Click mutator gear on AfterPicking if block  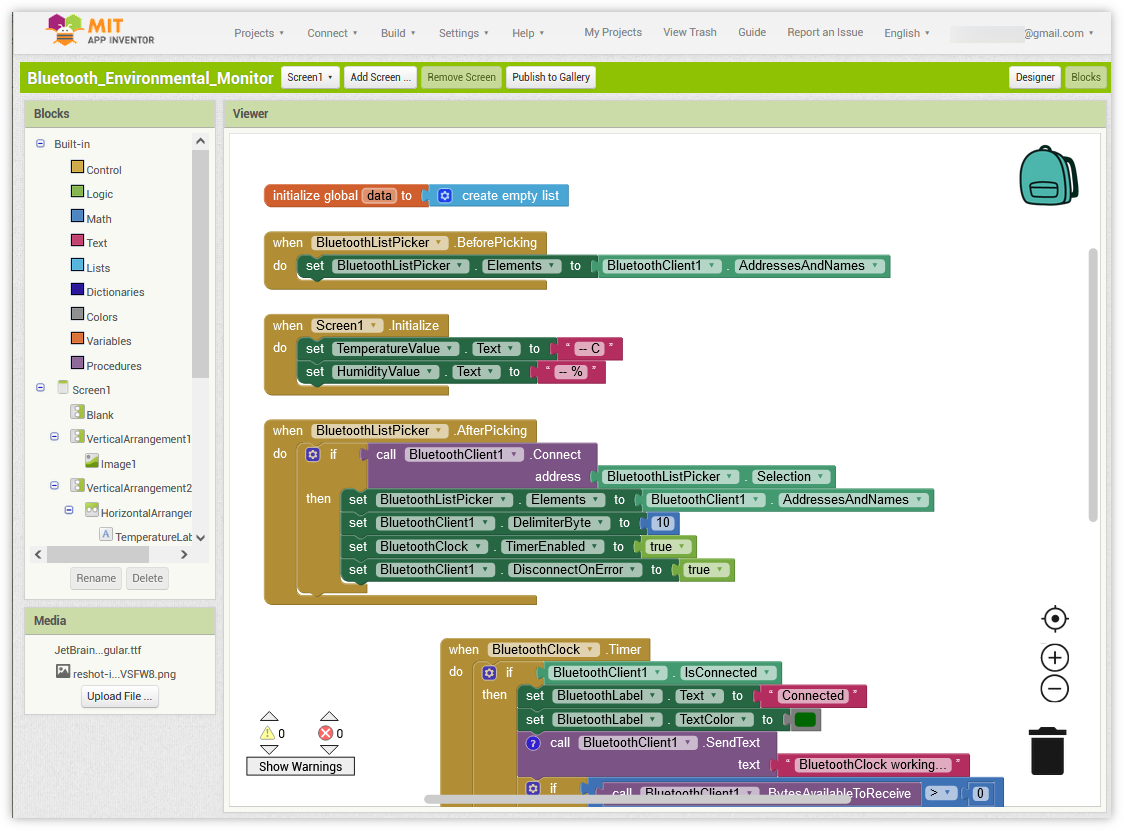tap(313, 455)
